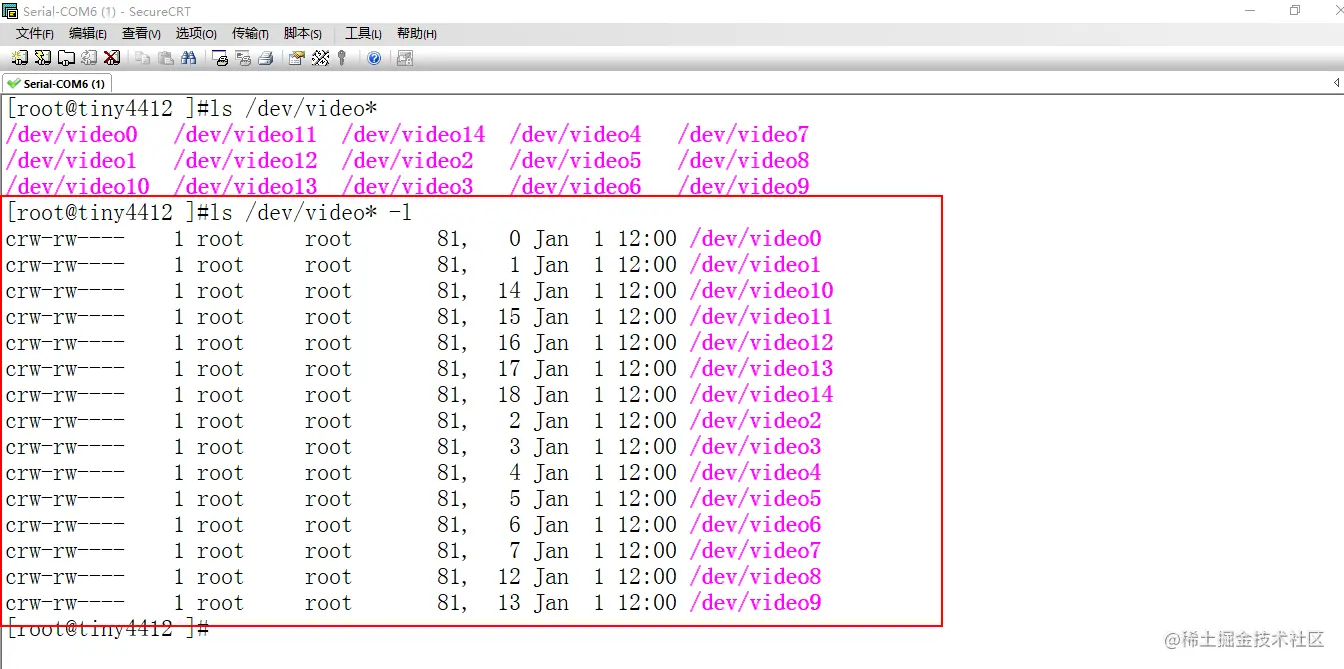Click the Quick Connect lightning icon

click(42, 58)
